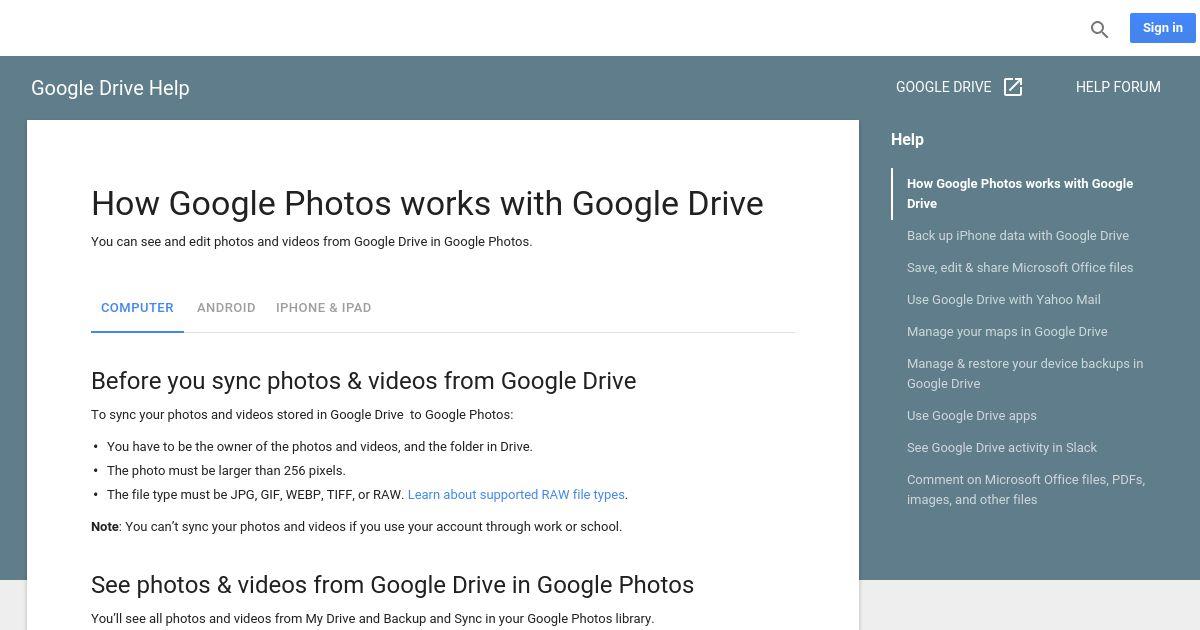Click 'You'll see all photos and videos from My Drive' line
Image resolution: width=1200 pixels, height=630 pixels.
pyautogui.click(x=372, y=619)
